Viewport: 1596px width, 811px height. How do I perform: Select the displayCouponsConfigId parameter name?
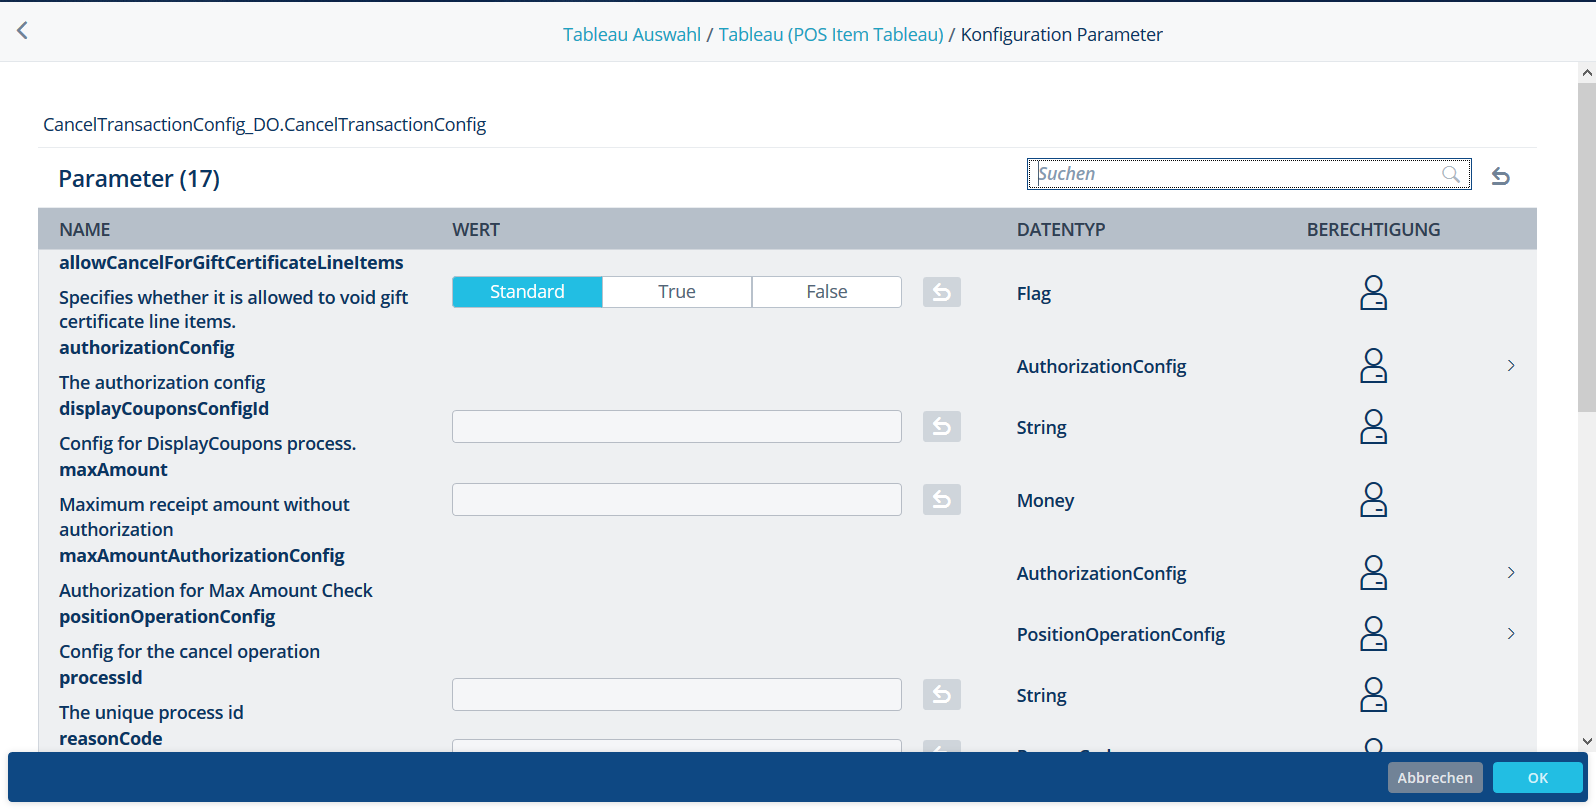[164, 409]
